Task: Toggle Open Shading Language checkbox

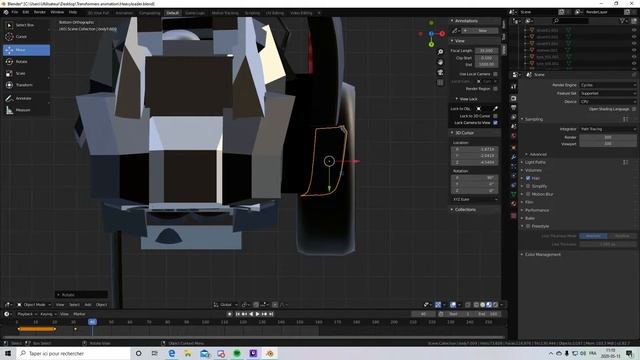Action: (634, 109)
